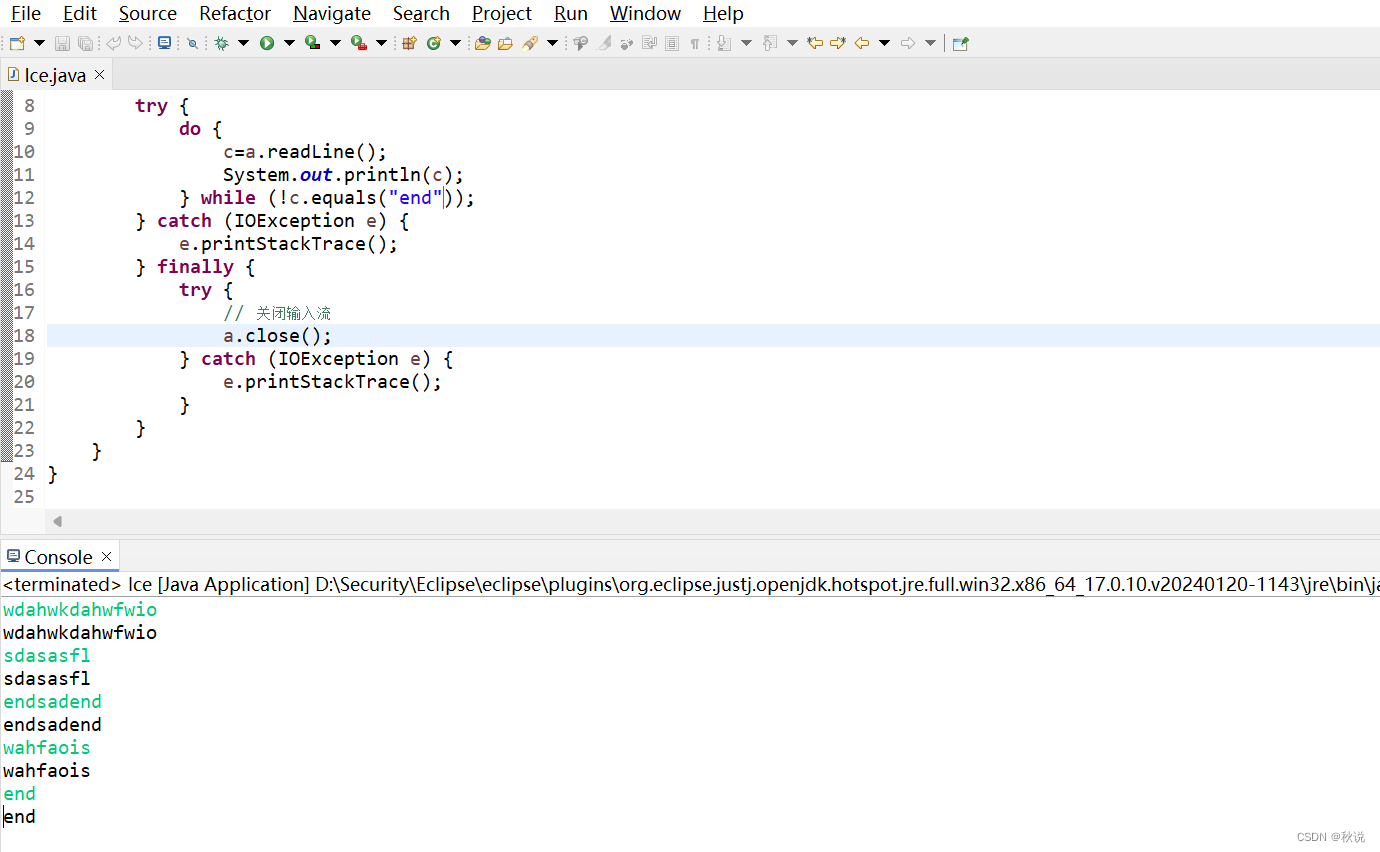Toggle Word Wrap pencil icon
Viewport: 1380px width, 852px height.
tap(604, 43)
